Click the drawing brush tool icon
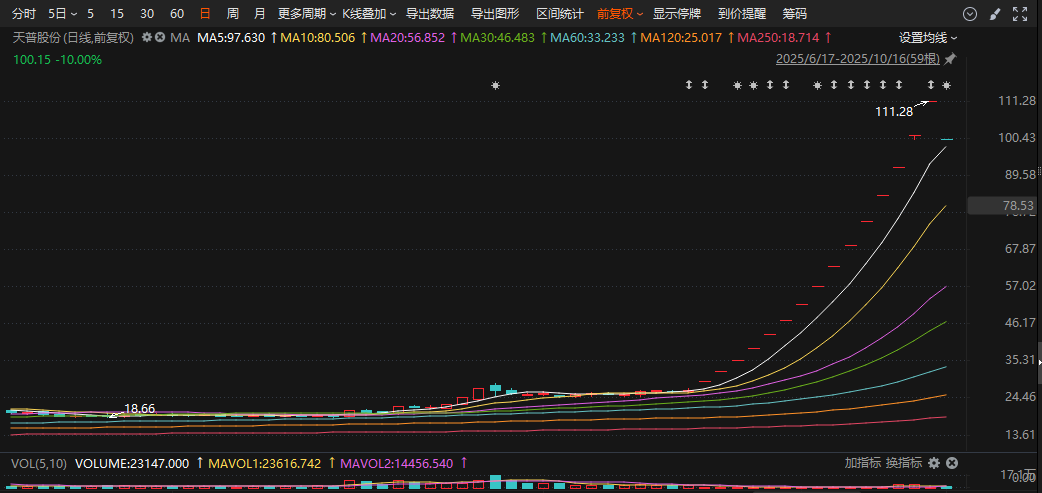 [994, 14]
